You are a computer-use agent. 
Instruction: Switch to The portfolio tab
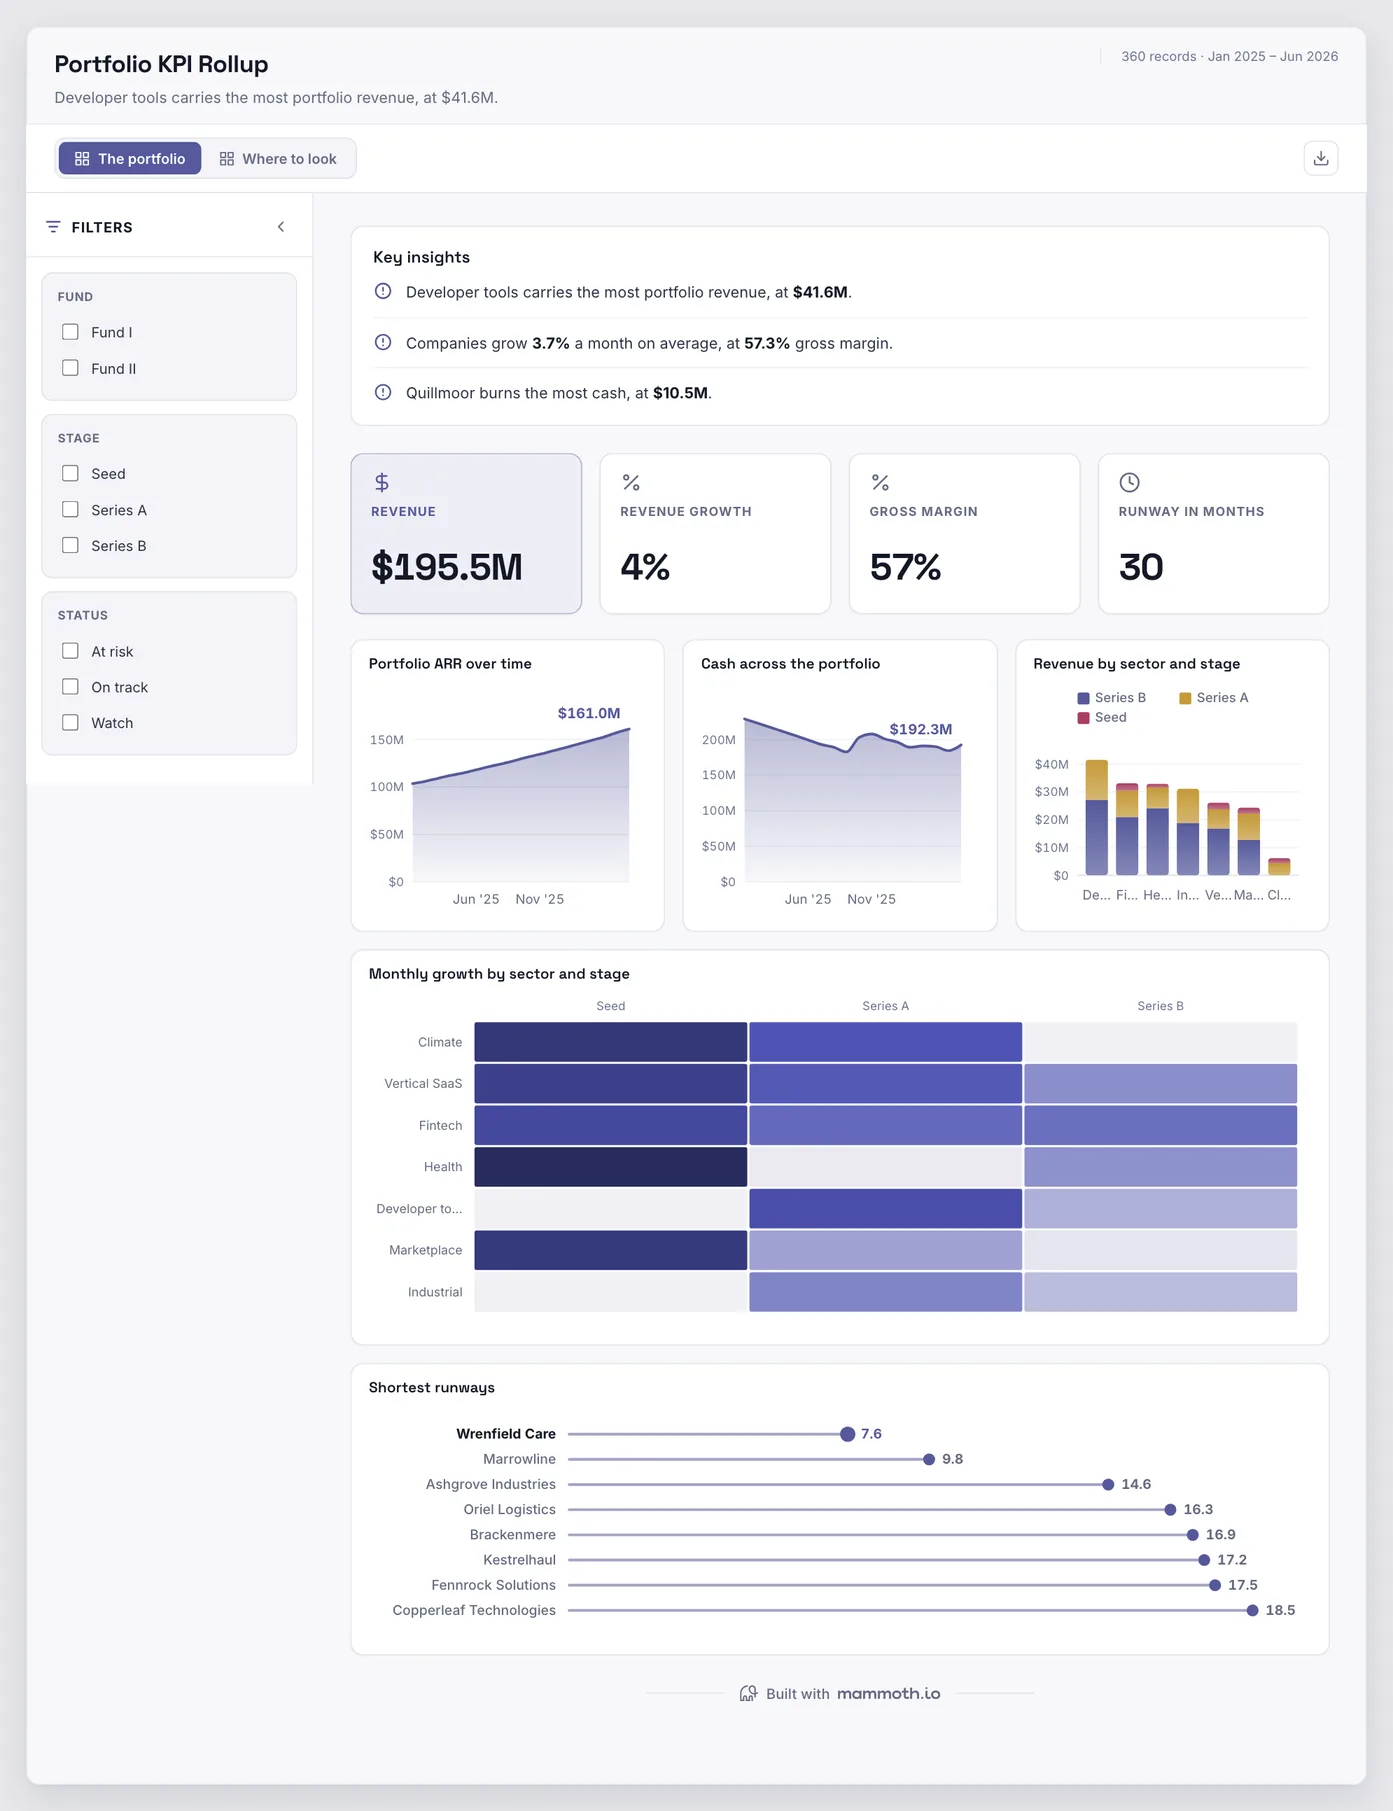tap(130, 158)
